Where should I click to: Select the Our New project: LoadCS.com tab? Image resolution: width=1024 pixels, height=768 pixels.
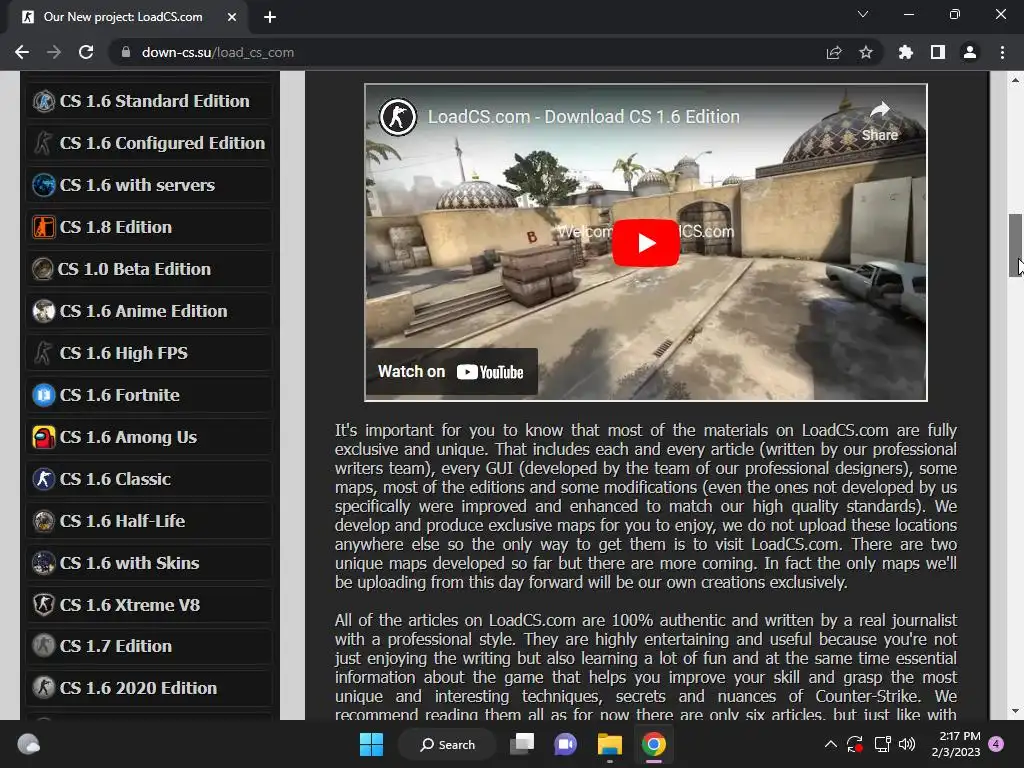[x=123, y=17]
